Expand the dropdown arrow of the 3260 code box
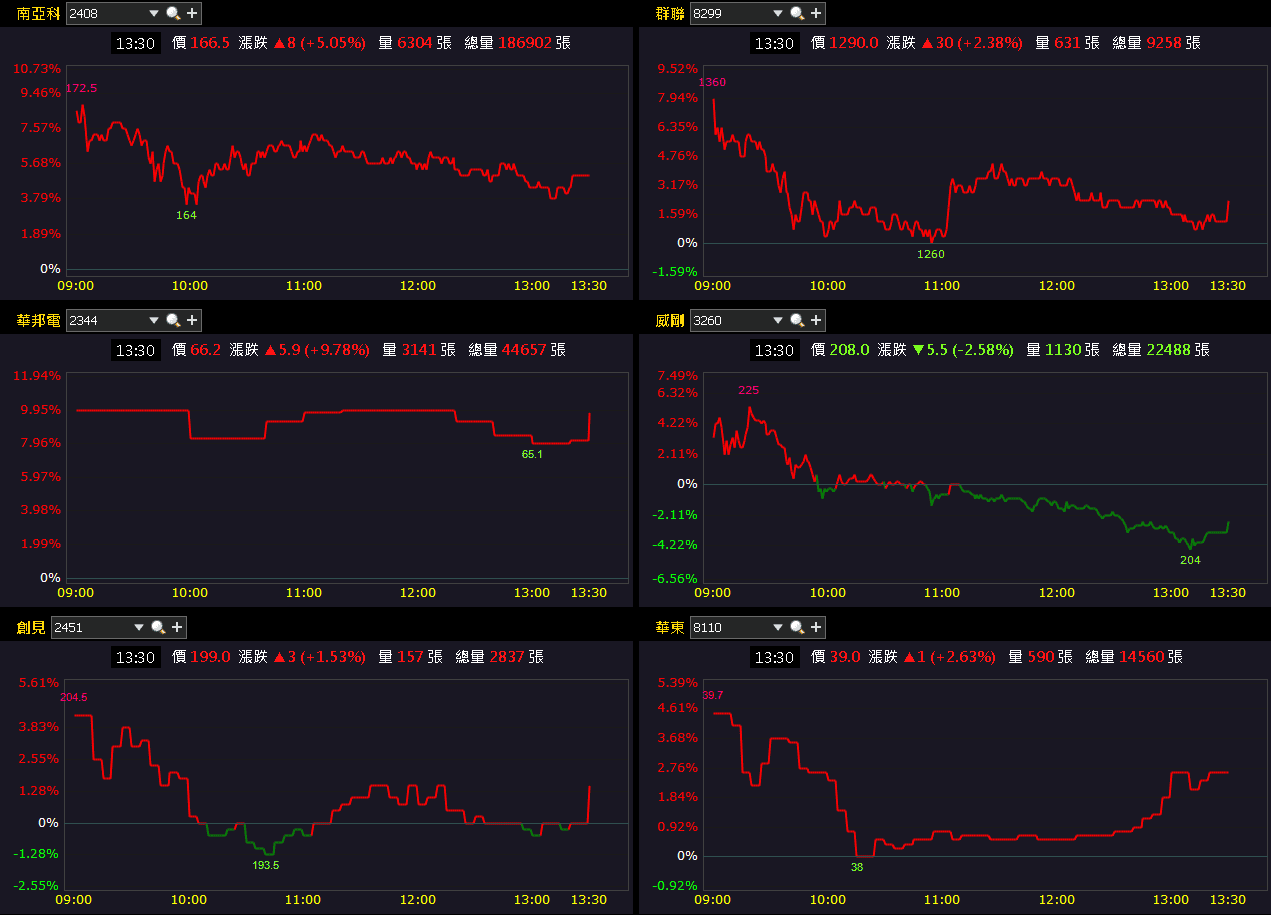Viewport: 1271px width, 915px height. pos(778,321)
